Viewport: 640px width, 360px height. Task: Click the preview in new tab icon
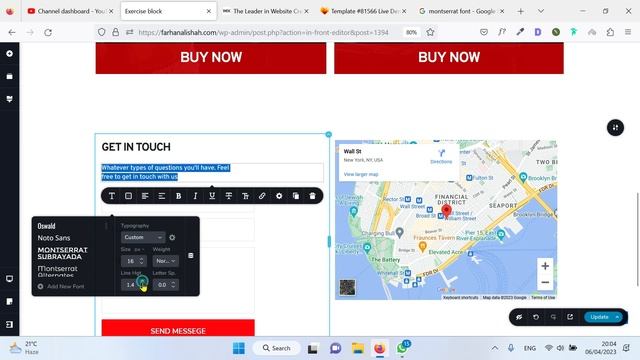(x=570, y=317)
